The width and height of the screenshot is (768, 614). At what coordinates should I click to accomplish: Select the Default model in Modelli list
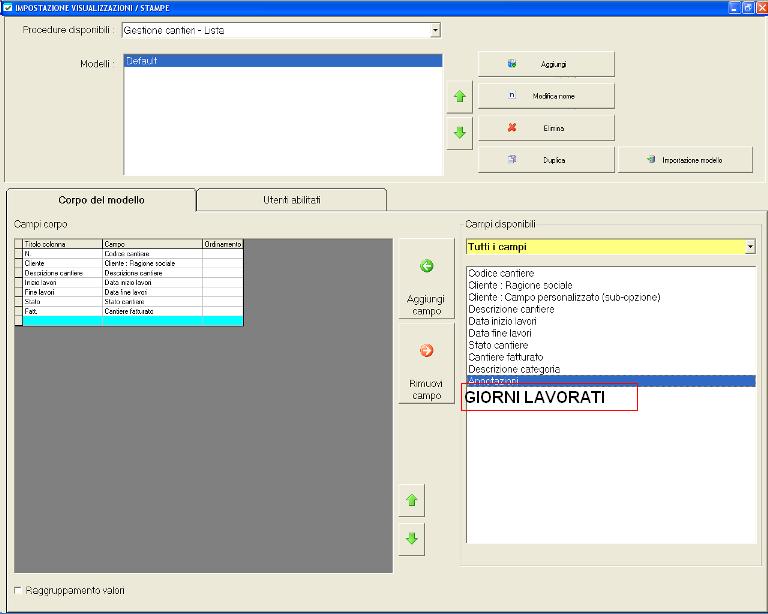[283, 61]
